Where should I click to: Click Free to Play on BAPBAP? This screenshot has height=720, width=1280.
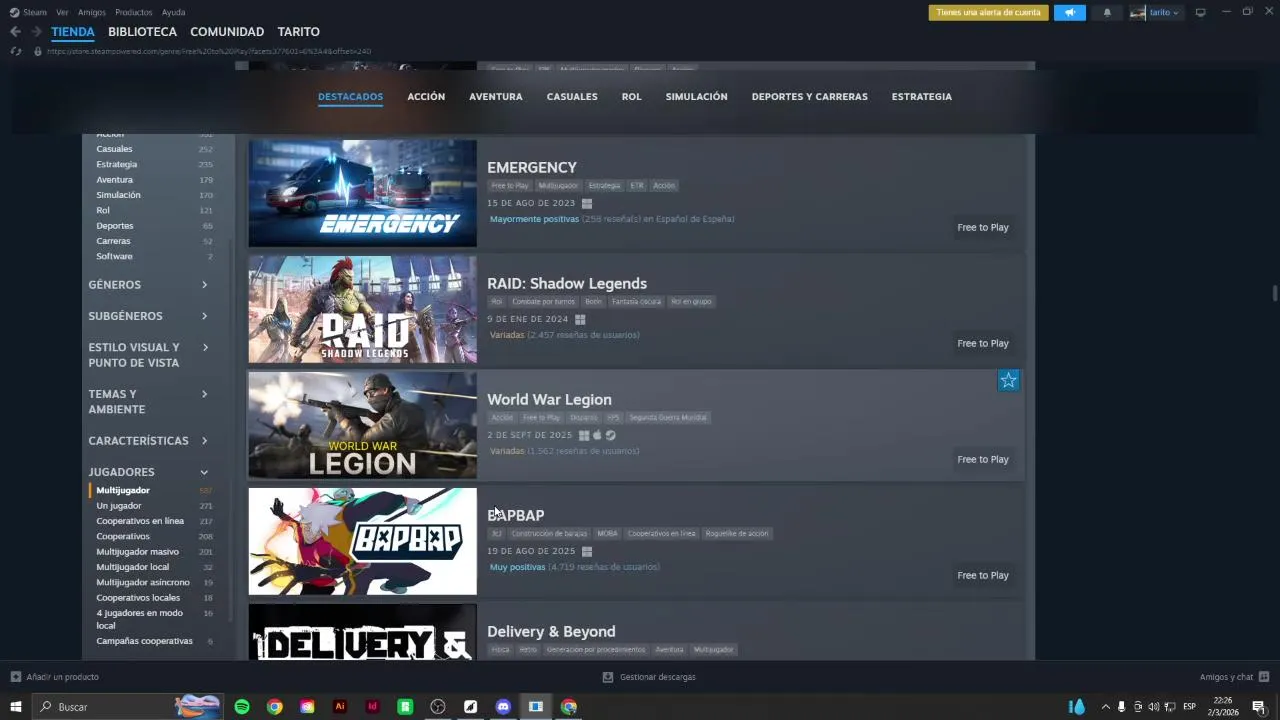[x=983, y=575]
